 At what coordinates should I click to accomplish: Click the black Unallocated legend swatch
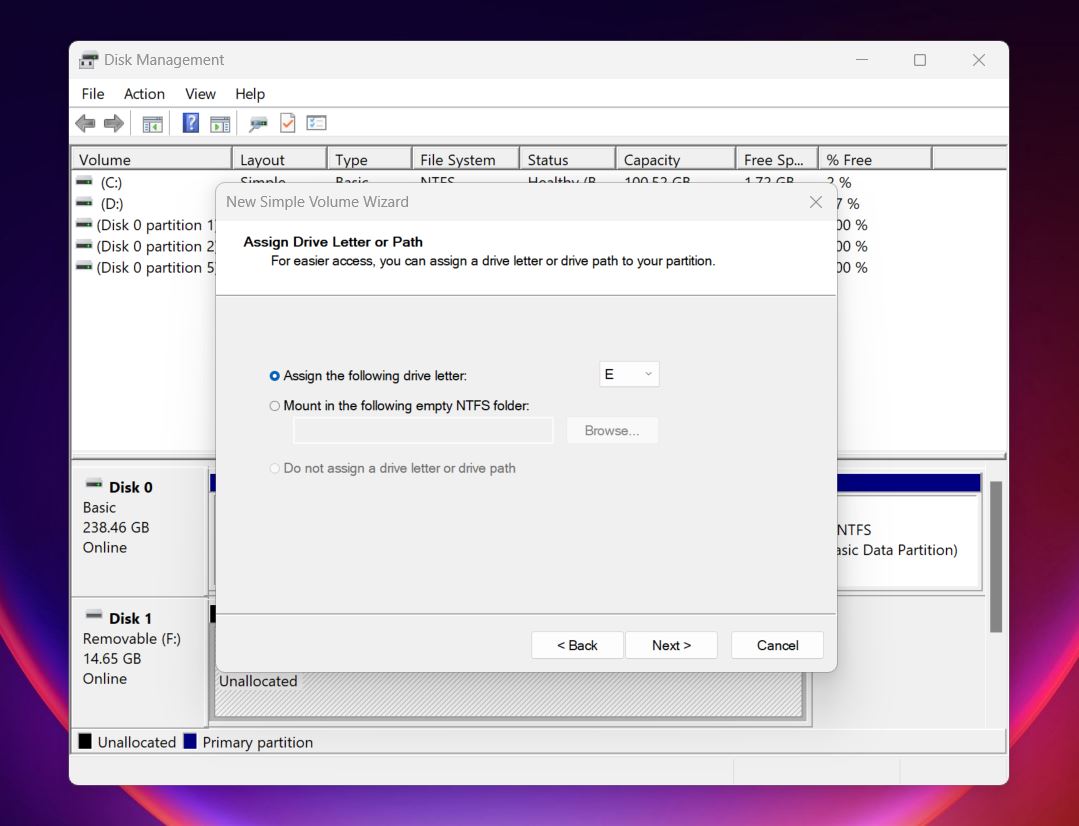[85, 741]
